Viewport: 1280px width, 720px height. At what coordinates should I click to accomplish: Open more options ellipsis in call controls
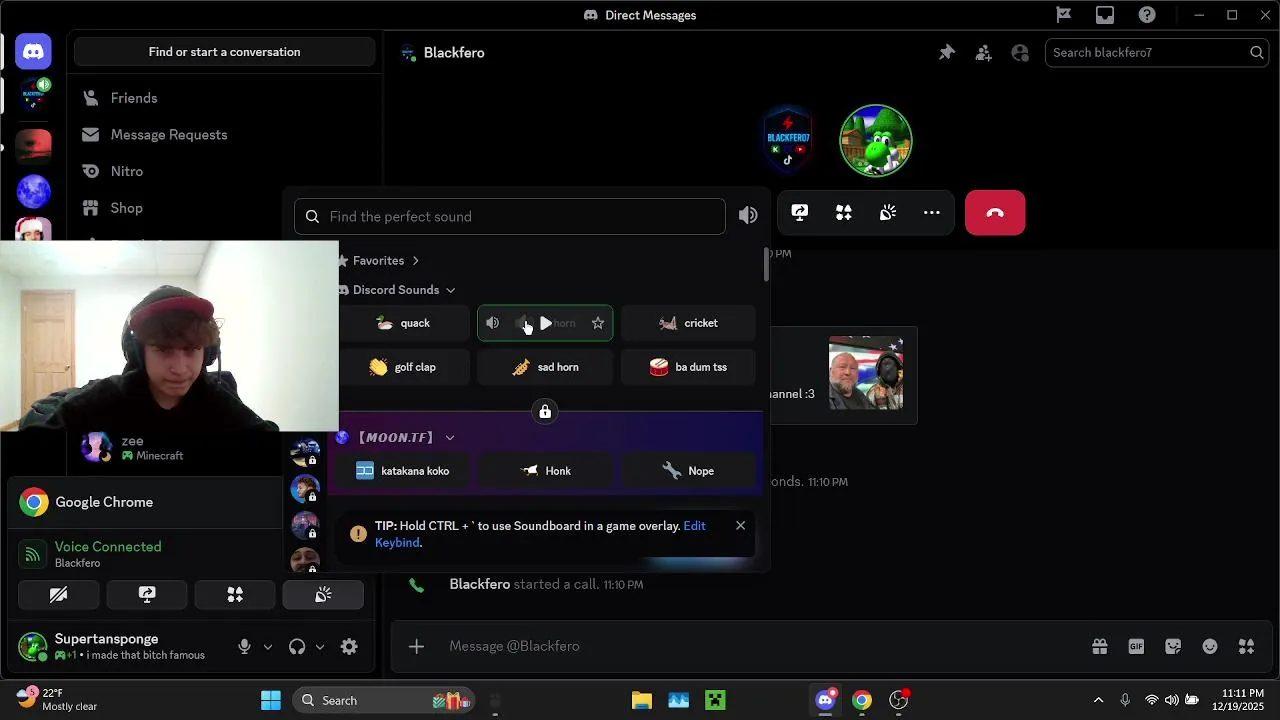(x=932, y=212)
